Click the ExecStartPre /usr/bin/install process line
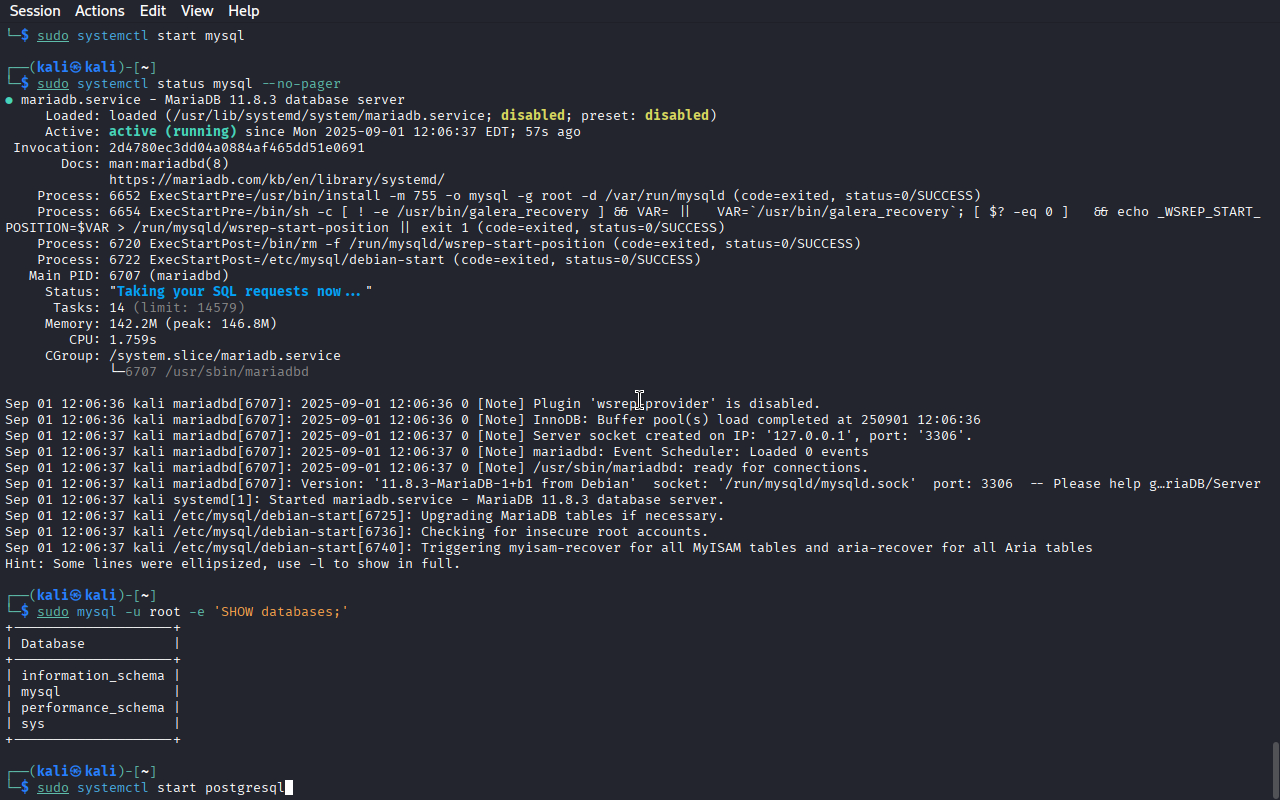Viewport: 1280px width, 800px height. coord(509,196)
